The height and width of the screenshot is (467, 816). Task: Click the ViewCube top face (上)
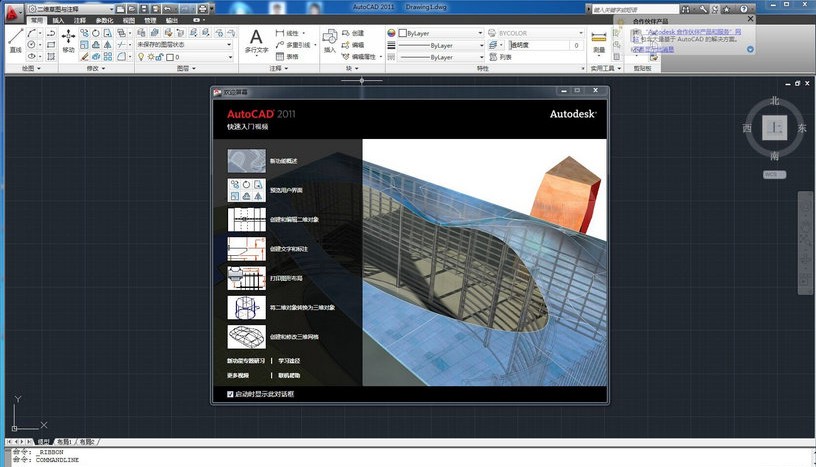pyautogui.click(x=773, y=128)
